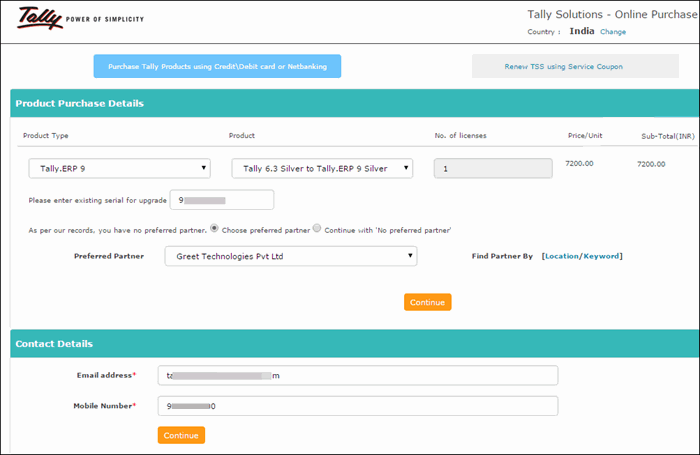Viewport: 700px width, 455px height.
Task: Open the Product Type dropdown showing Tally.ERP 9
Action: click(x=120, y=168)
